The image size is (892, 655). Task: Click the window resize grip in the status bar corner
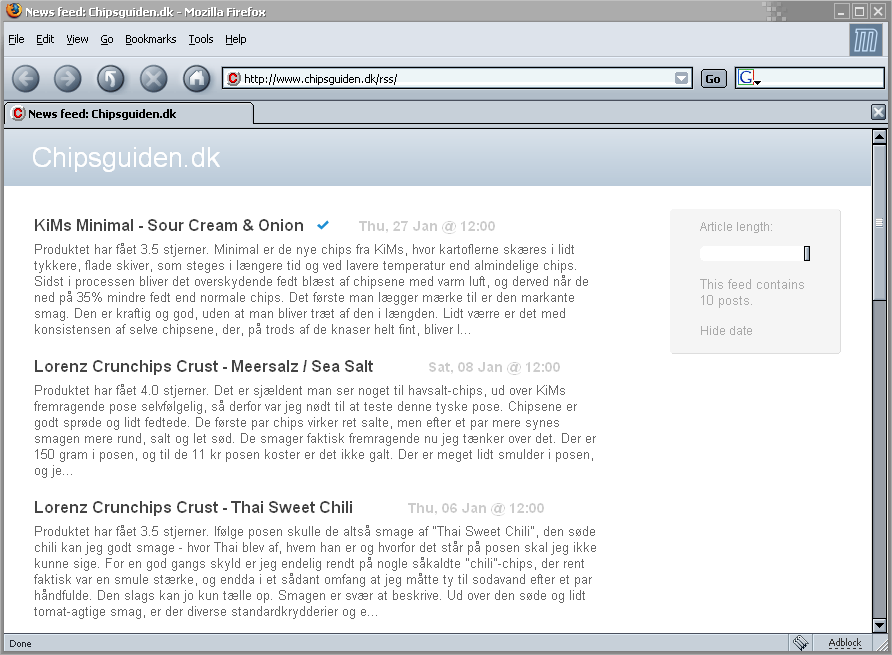pyautogui.click(x=883, y=644)
